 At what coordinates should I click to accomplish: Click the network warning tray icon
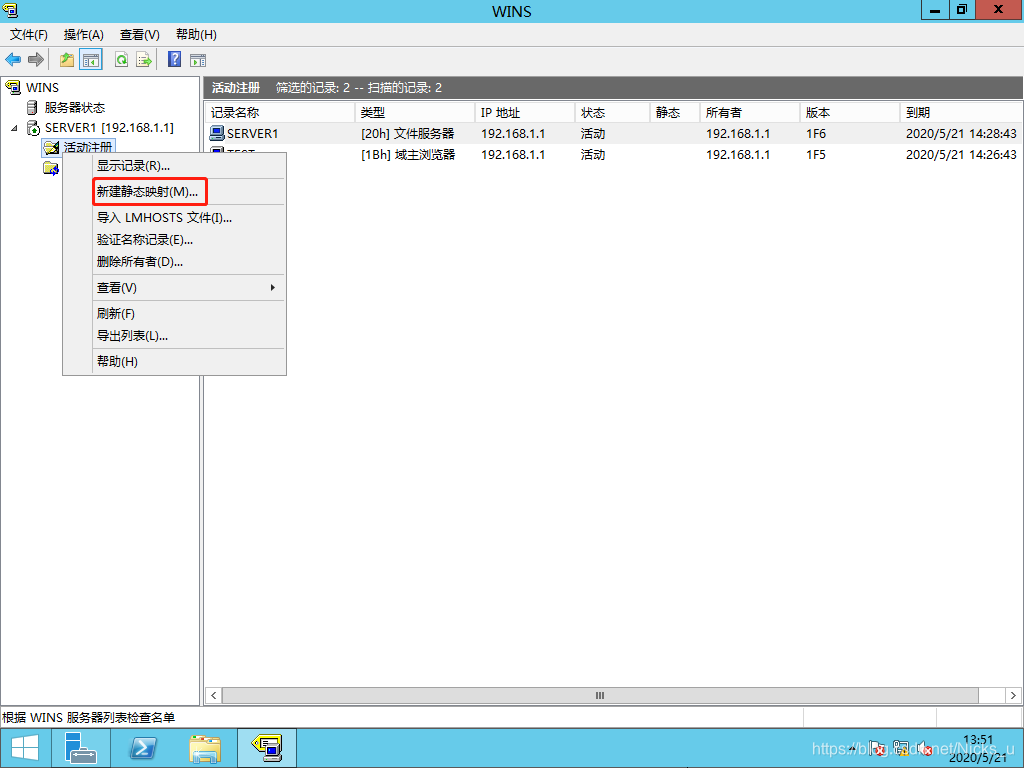[x=901, y=749]
